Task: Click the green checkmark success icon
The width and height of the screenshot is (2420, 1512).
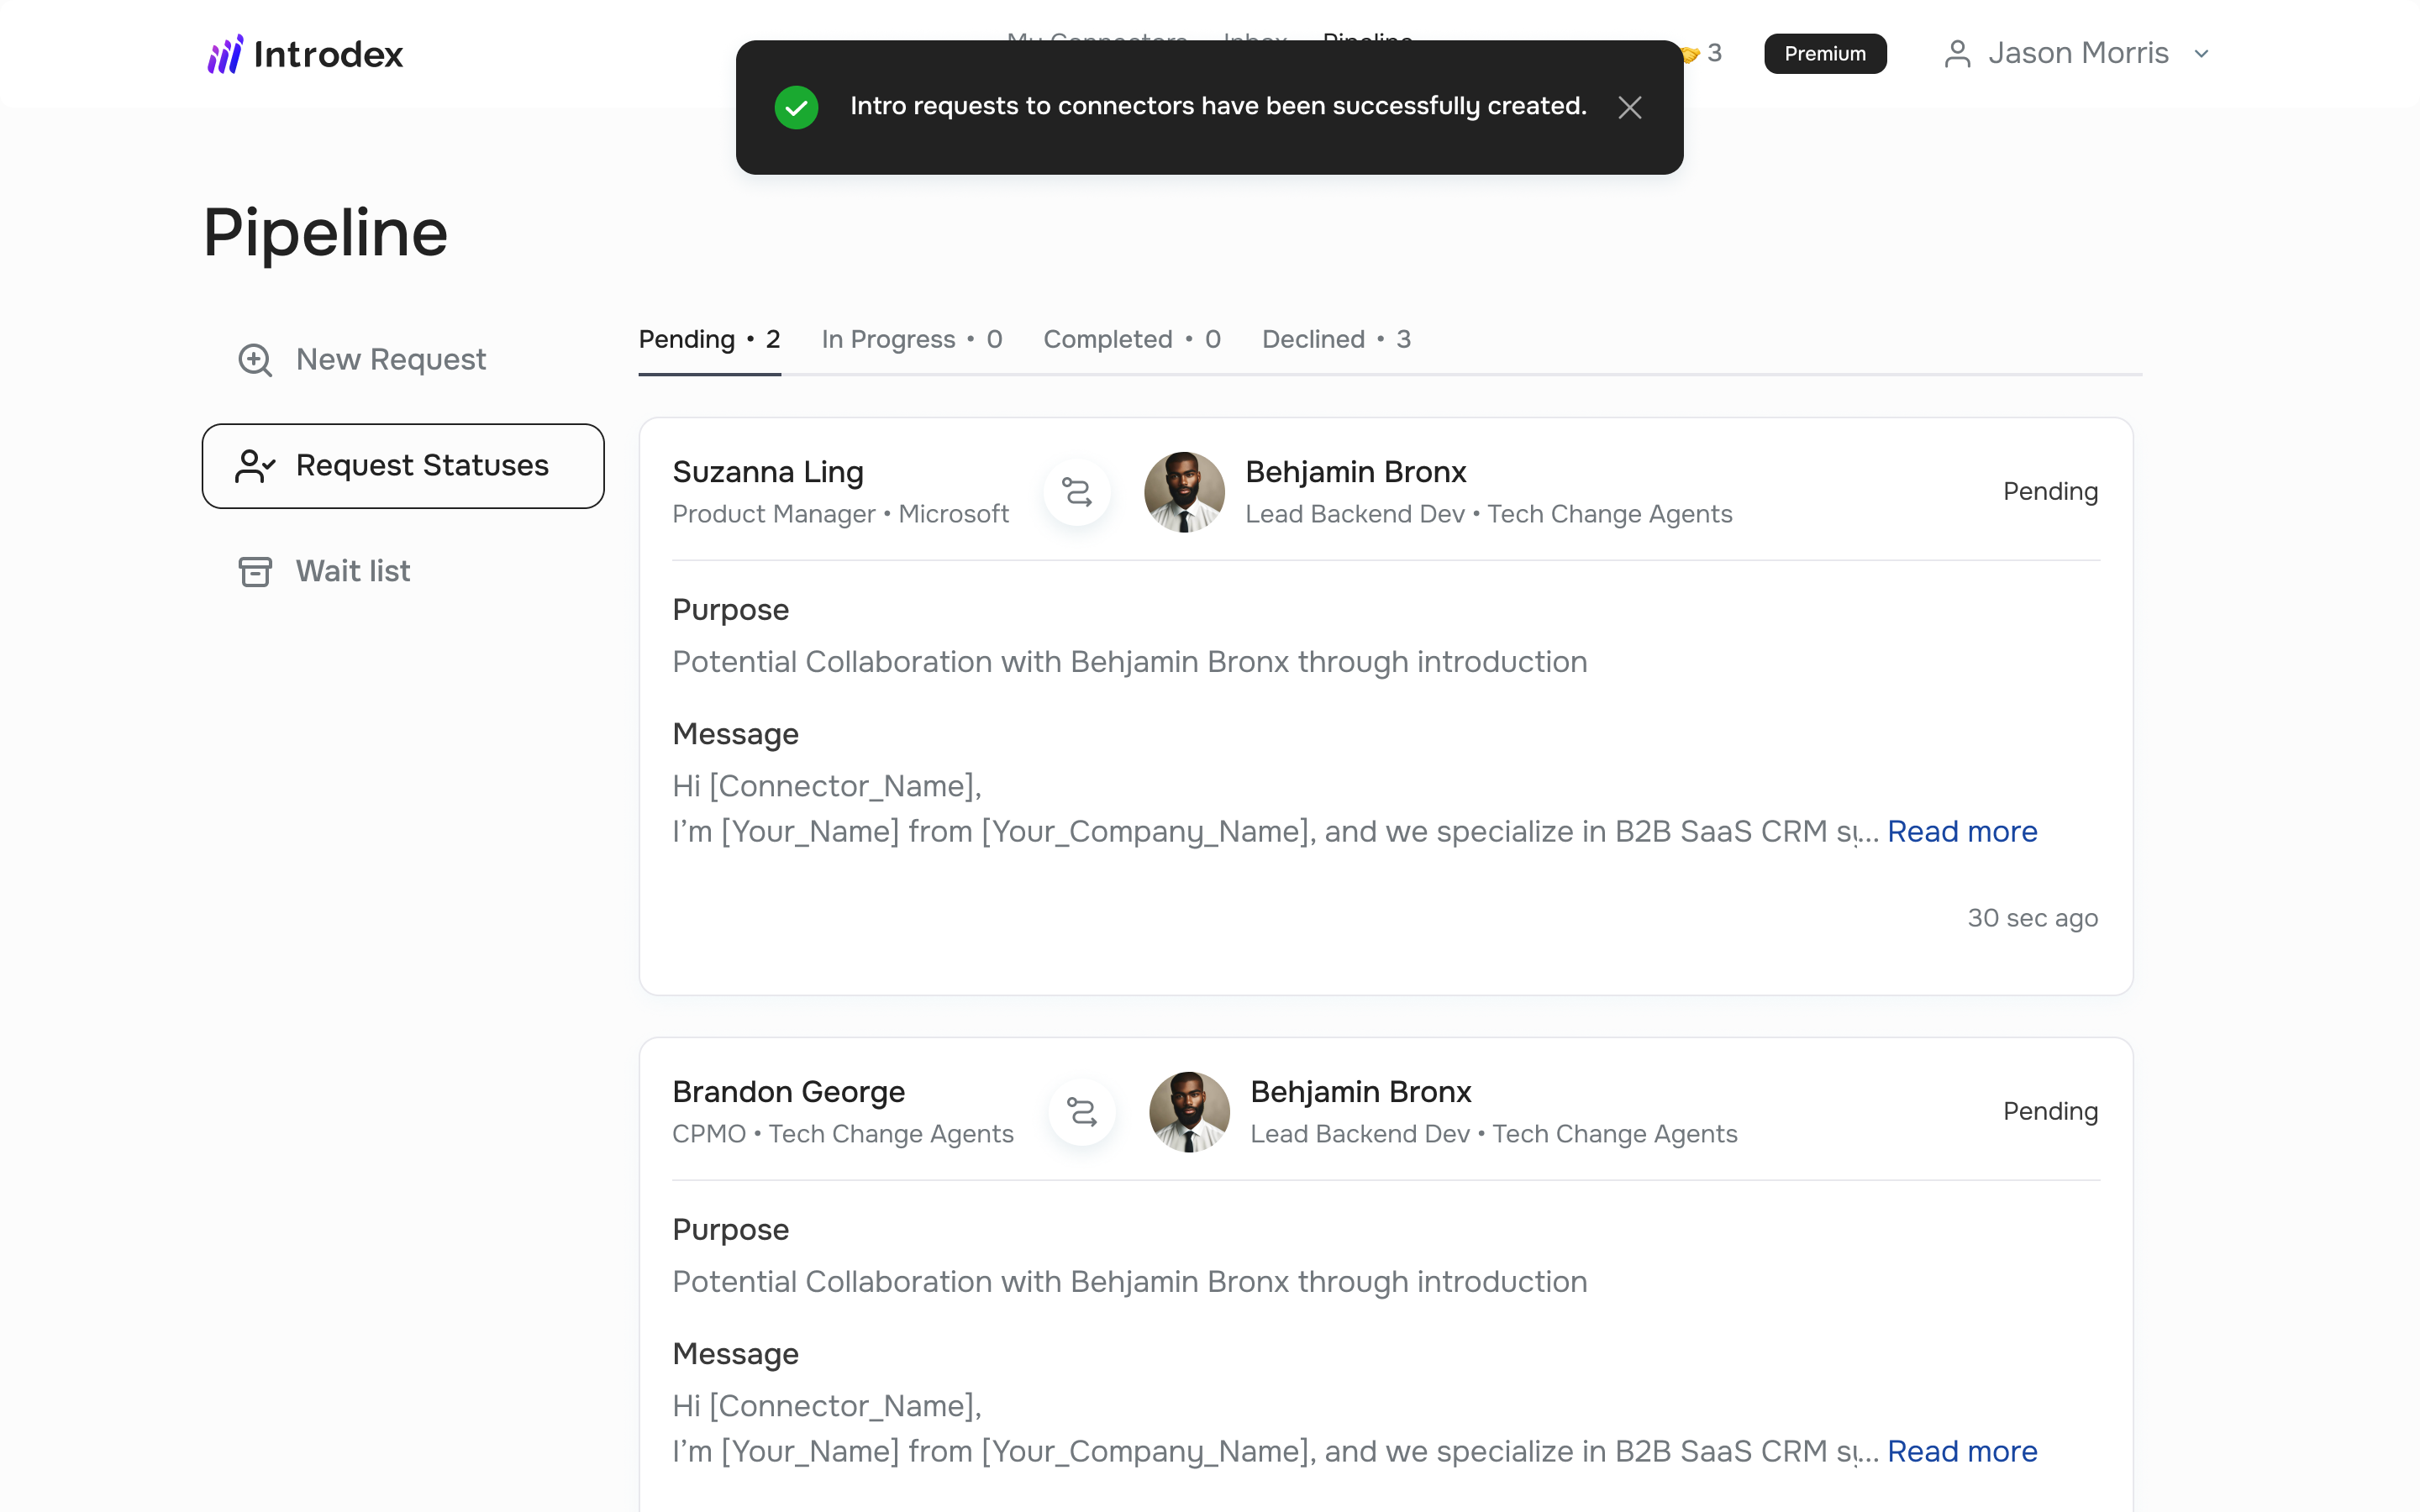Action: [x=796, y=107]
